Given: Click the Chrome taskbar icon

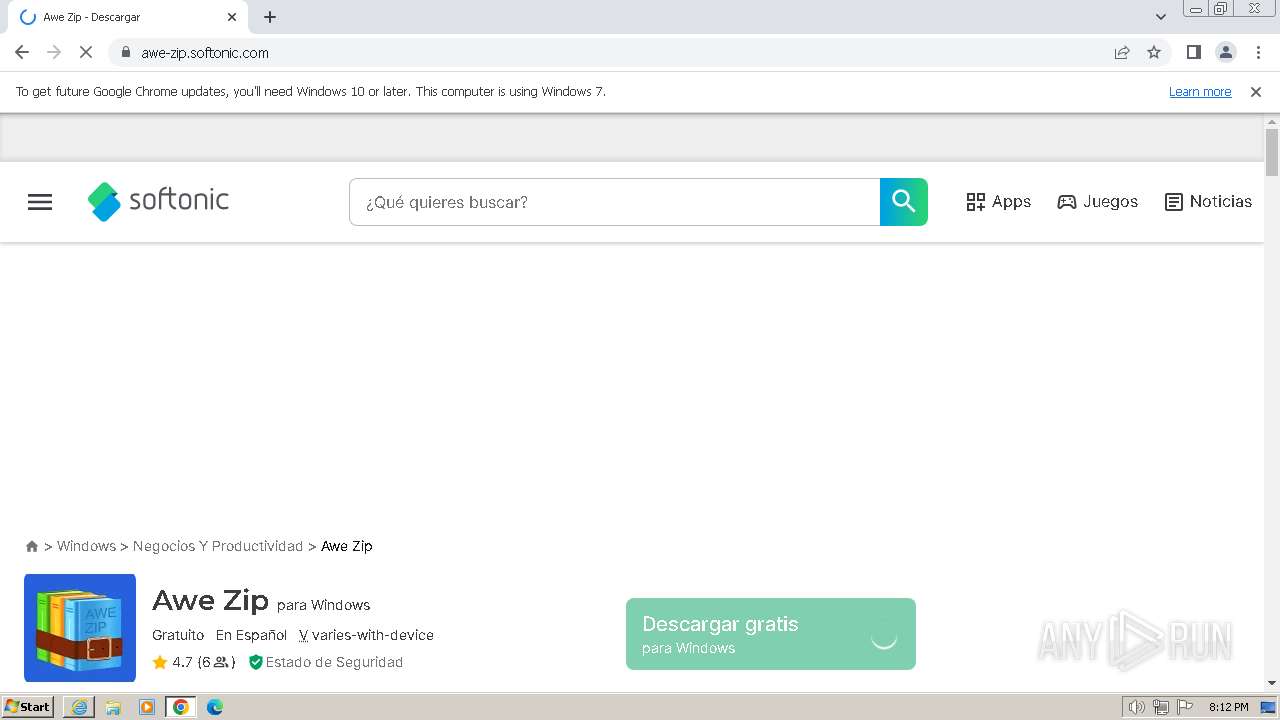Looking at the screenshot, I should click(x=181, y=707).
